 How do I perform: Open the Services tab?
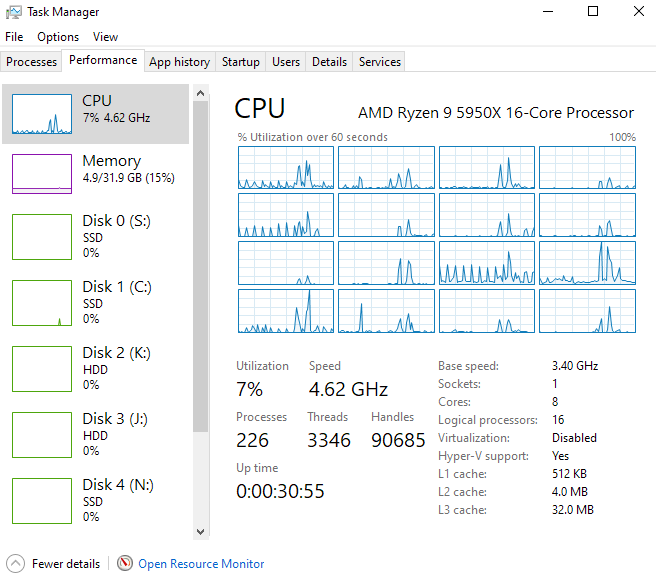pyautogui.click(x=379, y=62)
